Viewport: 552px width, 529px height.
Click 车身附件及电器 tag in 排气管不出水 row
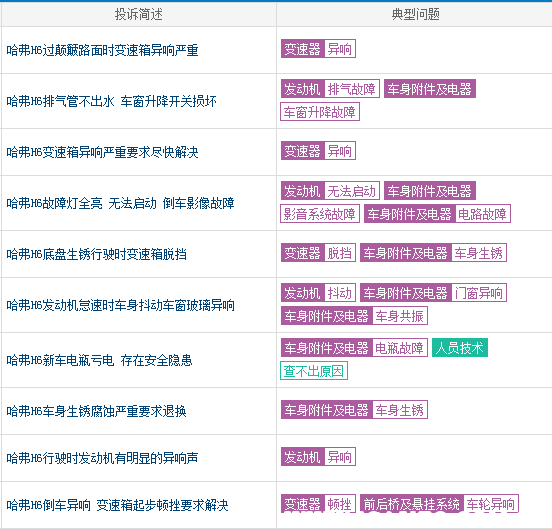430,89
